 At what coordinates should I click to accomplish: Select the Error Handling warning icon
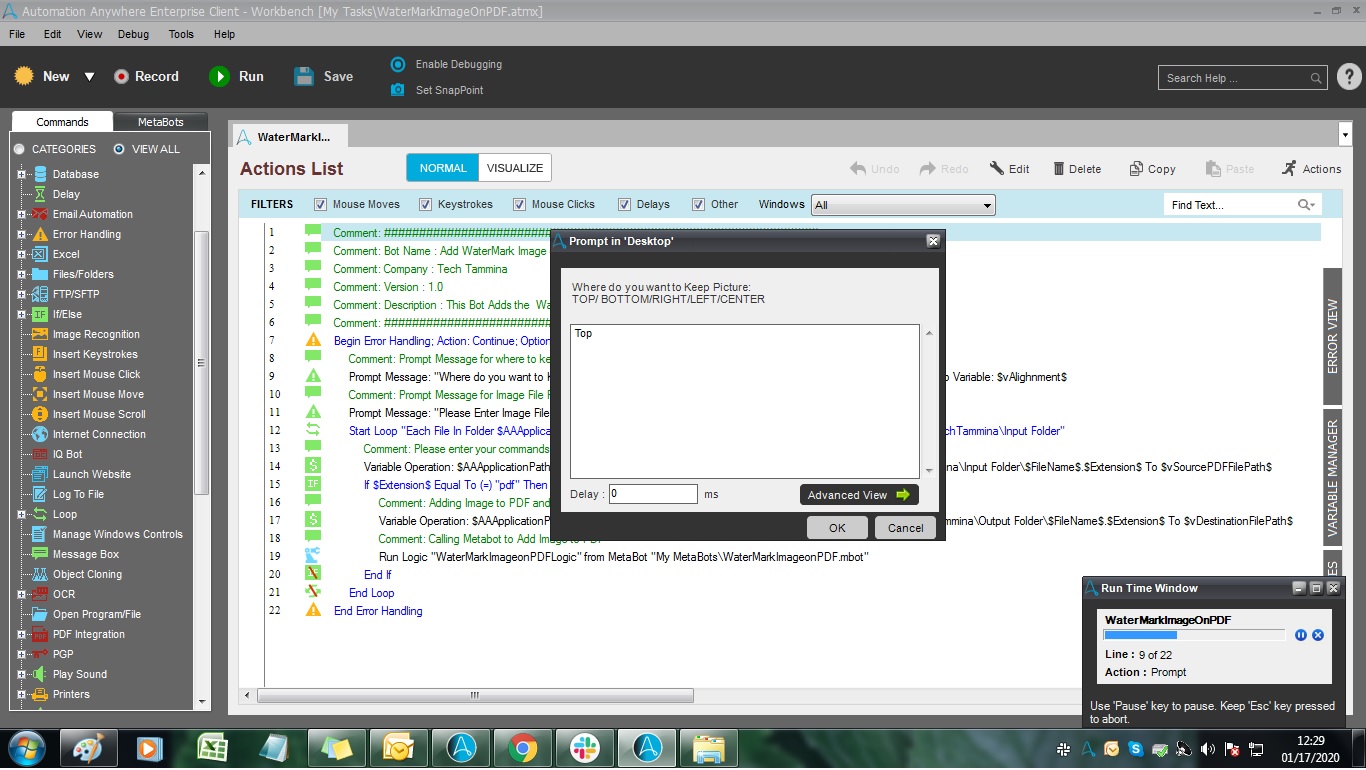click(x=40, y=234)
